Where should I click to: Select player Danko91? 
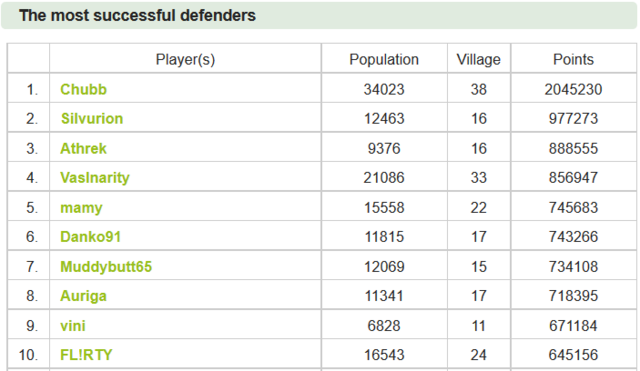[91, 237]
